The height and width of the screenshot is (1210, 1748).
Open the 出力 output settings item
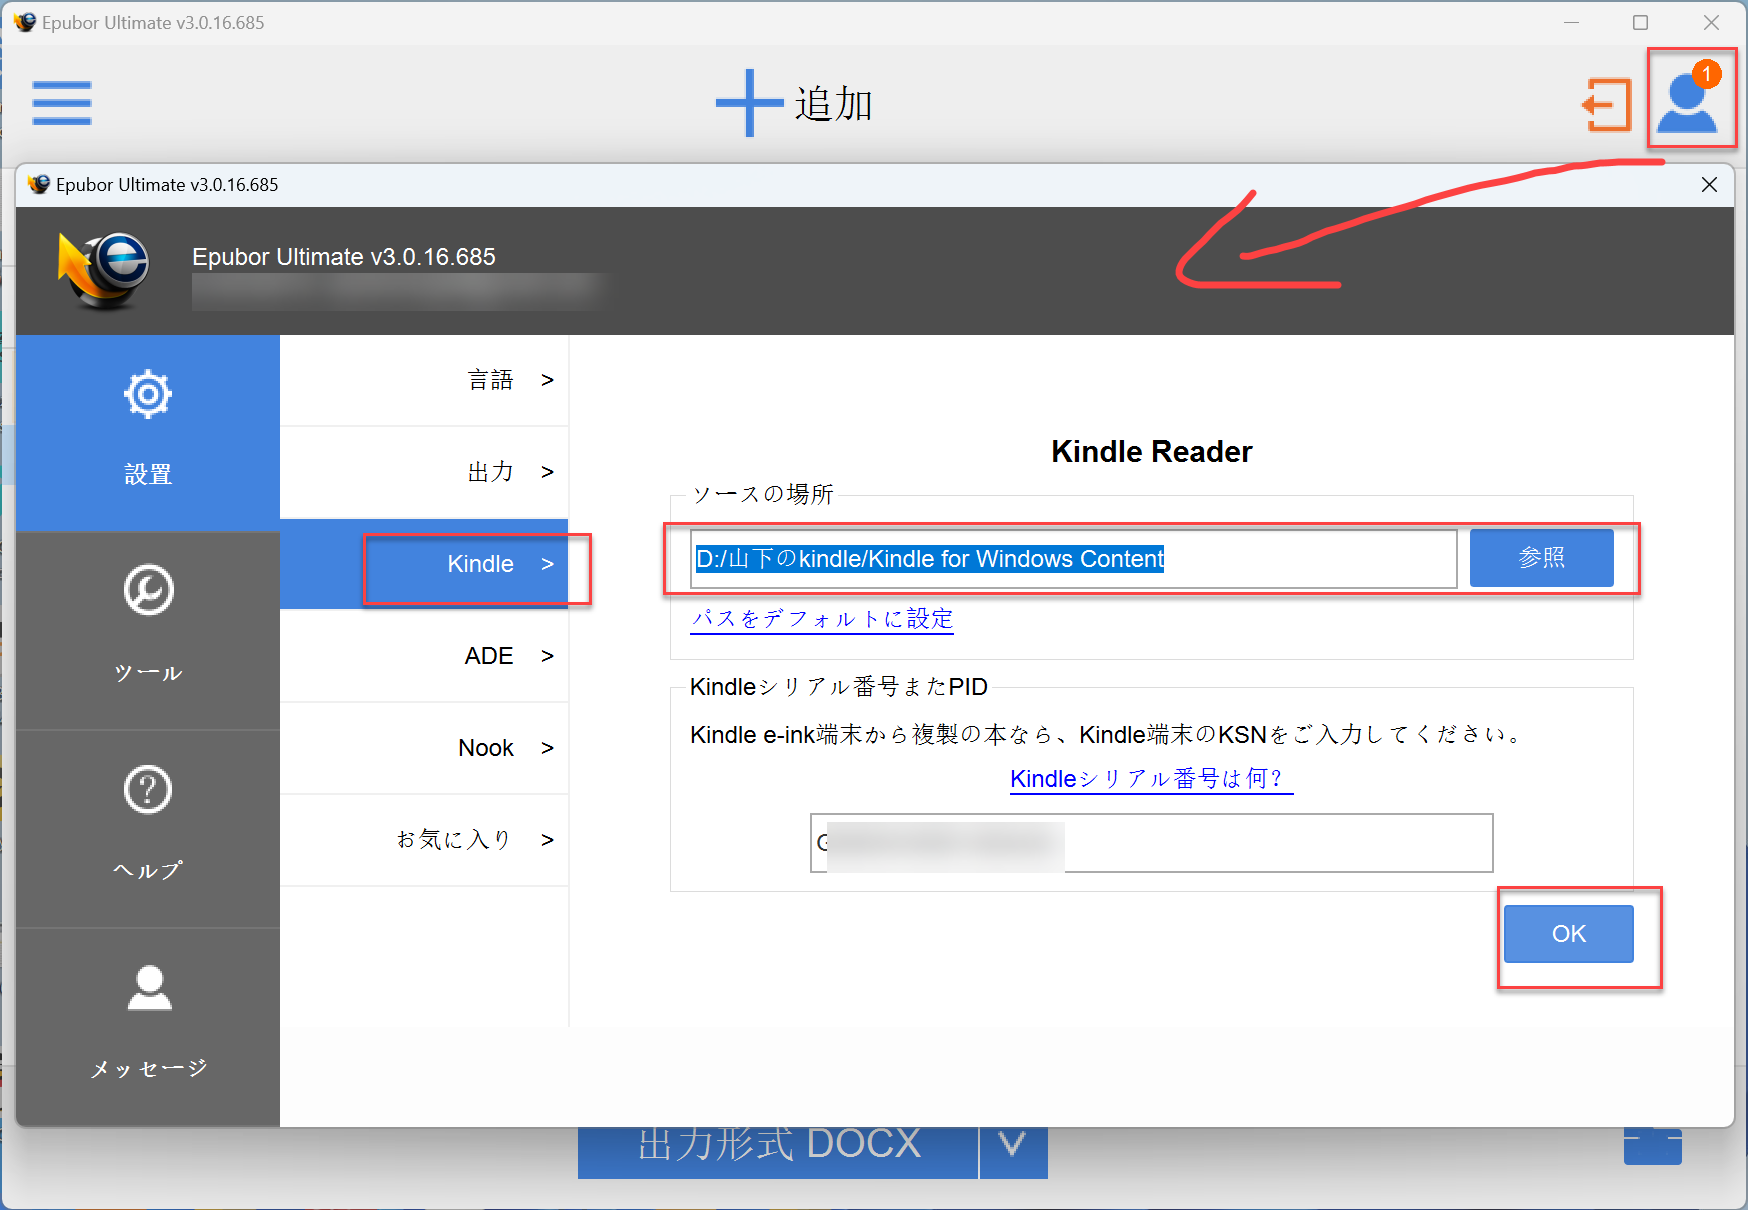tap(424, 472)
